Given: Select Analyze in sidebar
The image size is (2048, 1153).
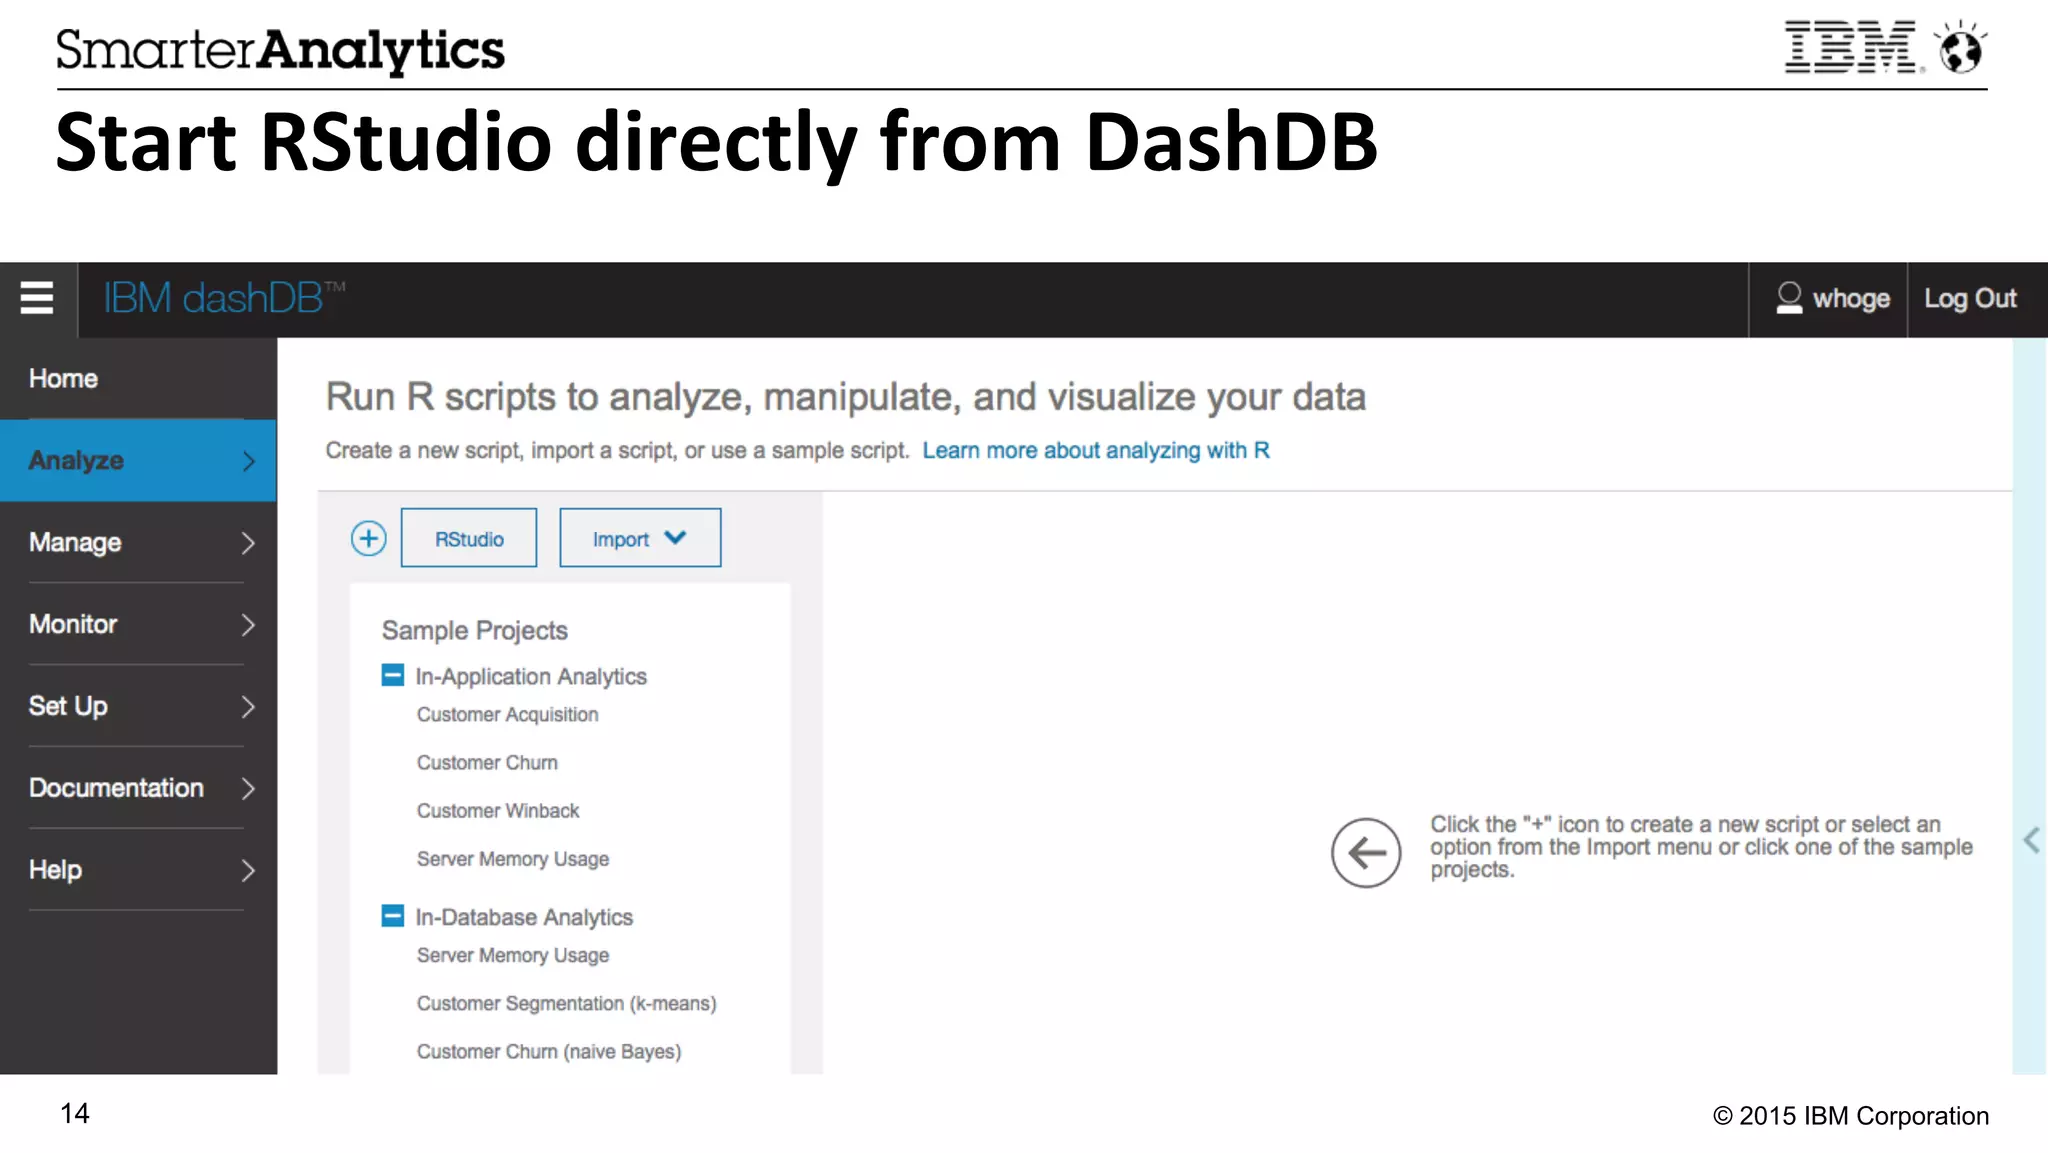Looking at the screenshot, I should [138, 461].
